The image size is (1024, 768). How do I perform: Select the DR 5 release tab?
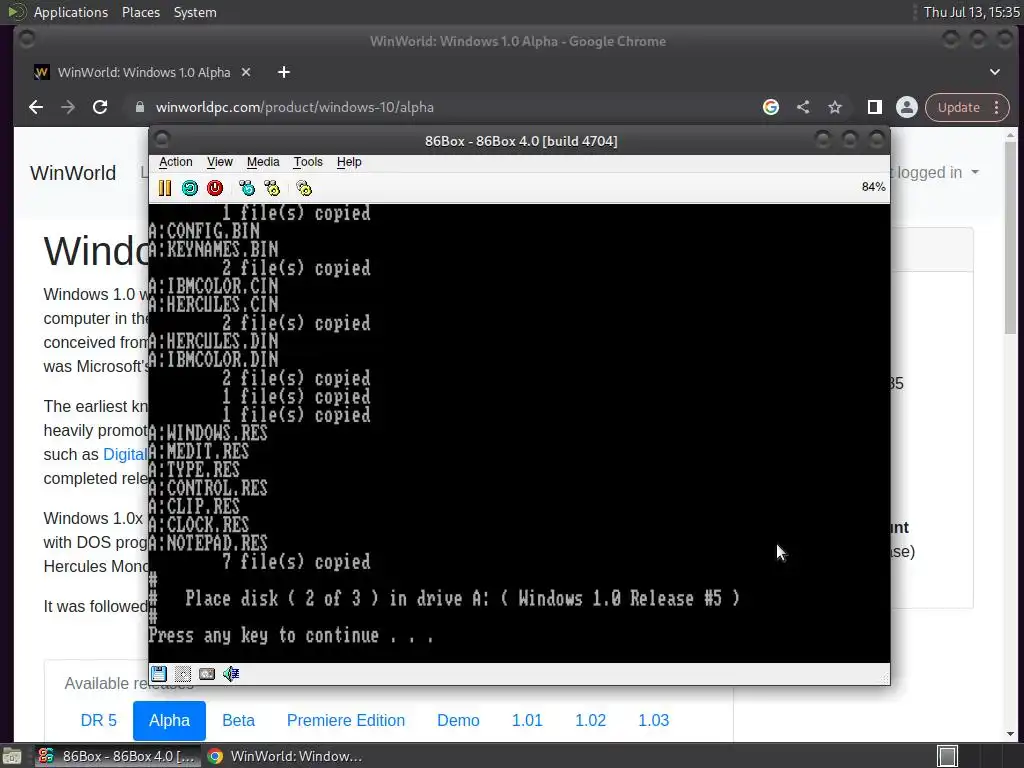coord(99,720)
